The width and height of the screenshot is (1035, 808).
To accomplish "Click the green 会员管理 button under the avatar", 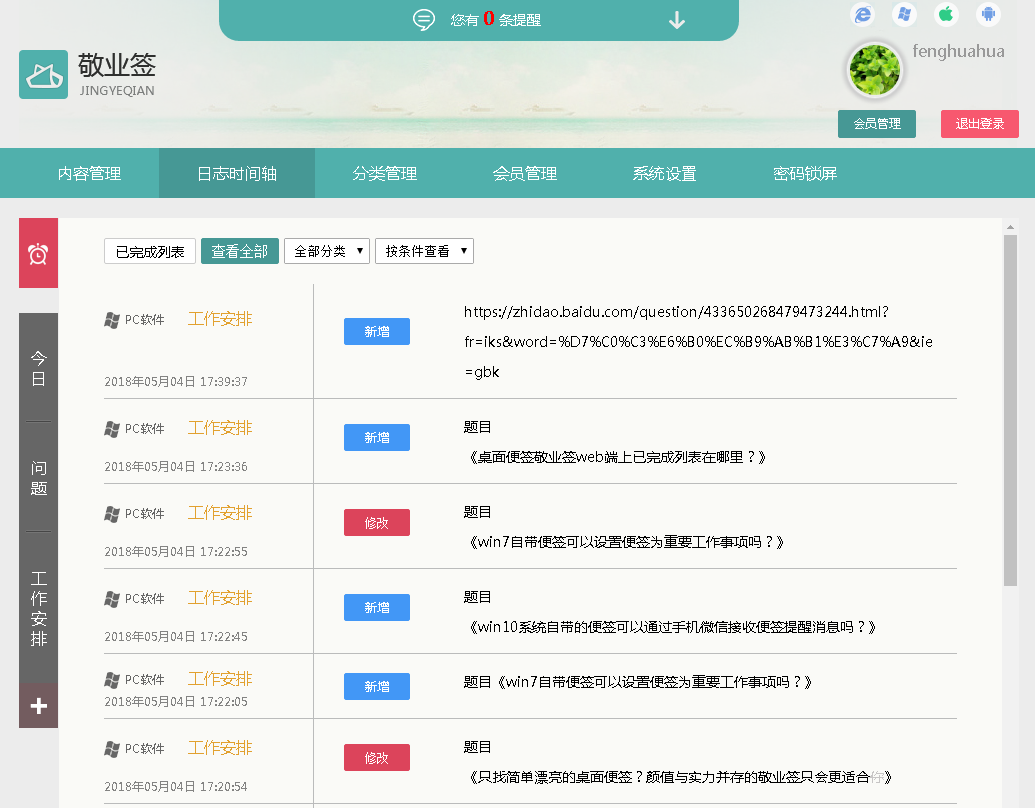I will click(x=877, y=124).
